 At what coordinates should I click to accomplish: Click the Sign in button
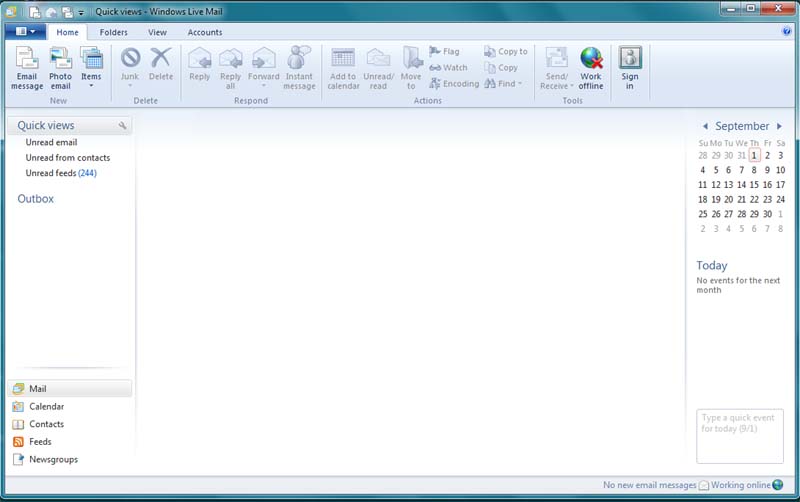630,68
